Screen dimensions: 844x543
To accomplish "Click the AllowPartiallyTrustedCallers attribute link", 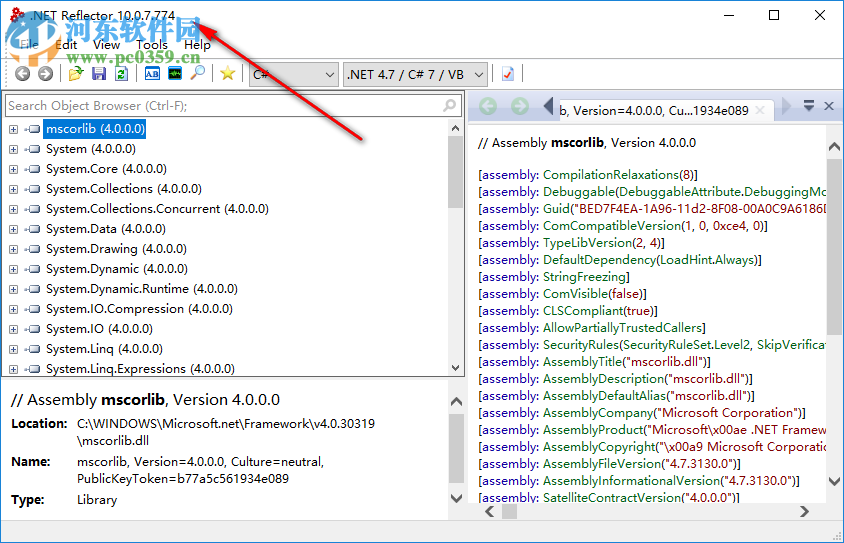I will click(x=623, y=328).
